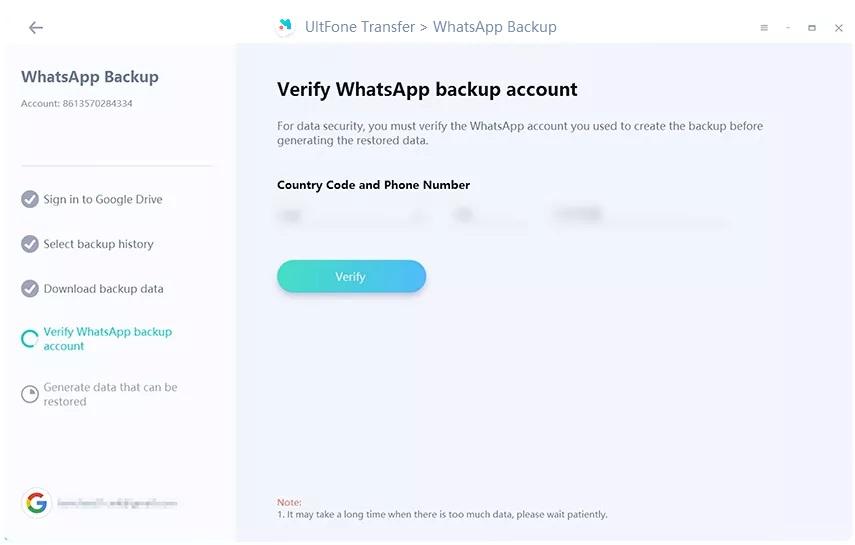Click the checkmark beside Sign in to Google Drive
855x545 pixels.
click(30, 199)
